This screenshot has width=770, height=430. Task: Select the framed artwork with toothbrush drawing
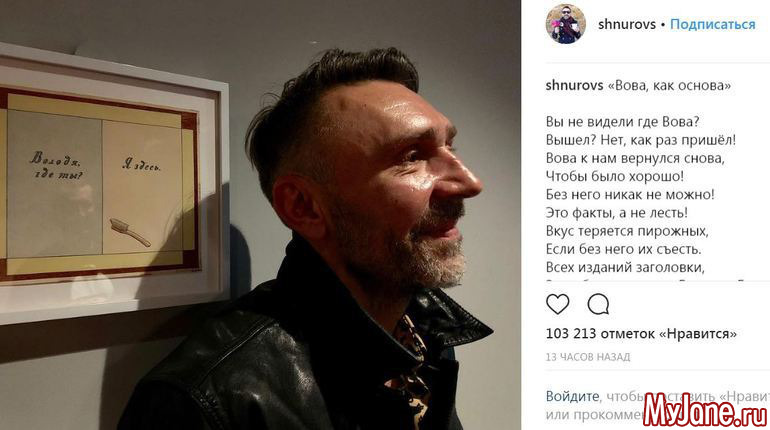coord(113,184)
